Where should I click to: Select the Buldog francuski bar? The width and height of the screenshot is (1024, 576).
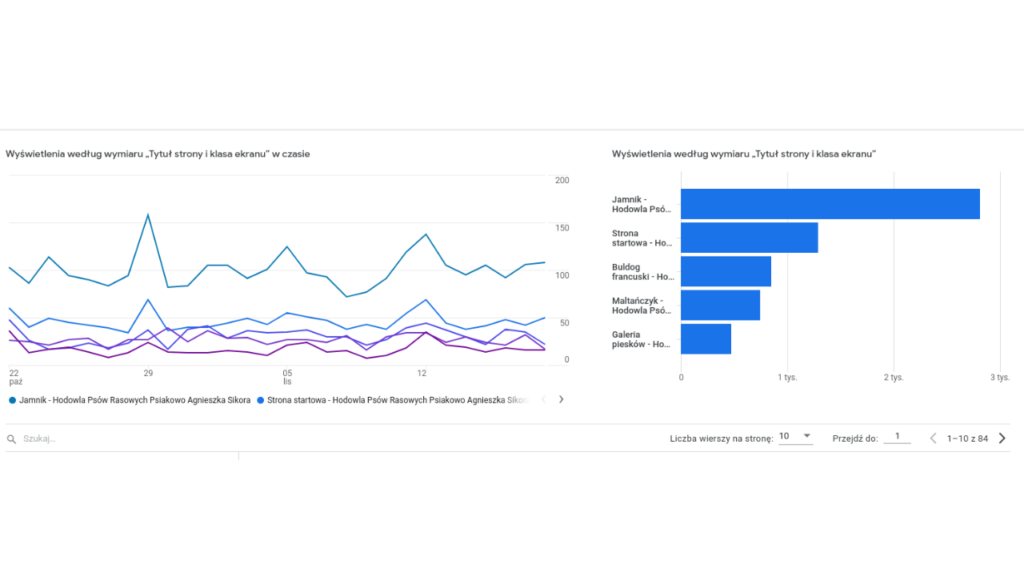coord(726,272)
